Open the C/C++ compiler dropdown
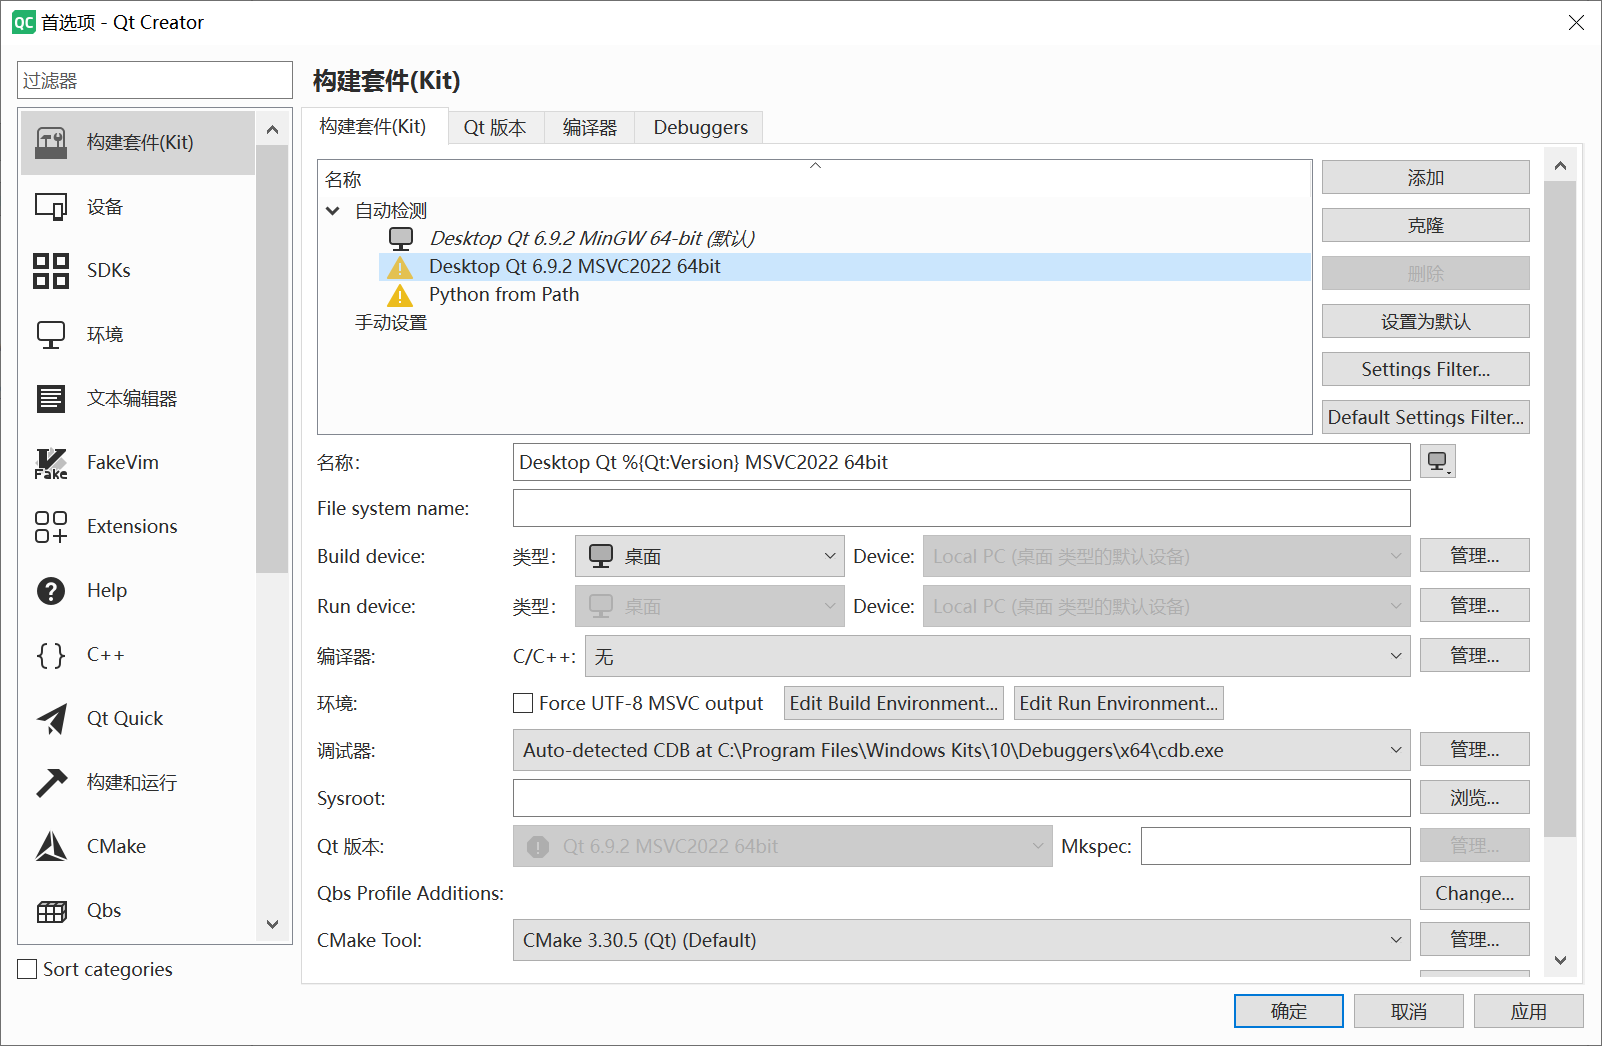 tap(998, 656)
